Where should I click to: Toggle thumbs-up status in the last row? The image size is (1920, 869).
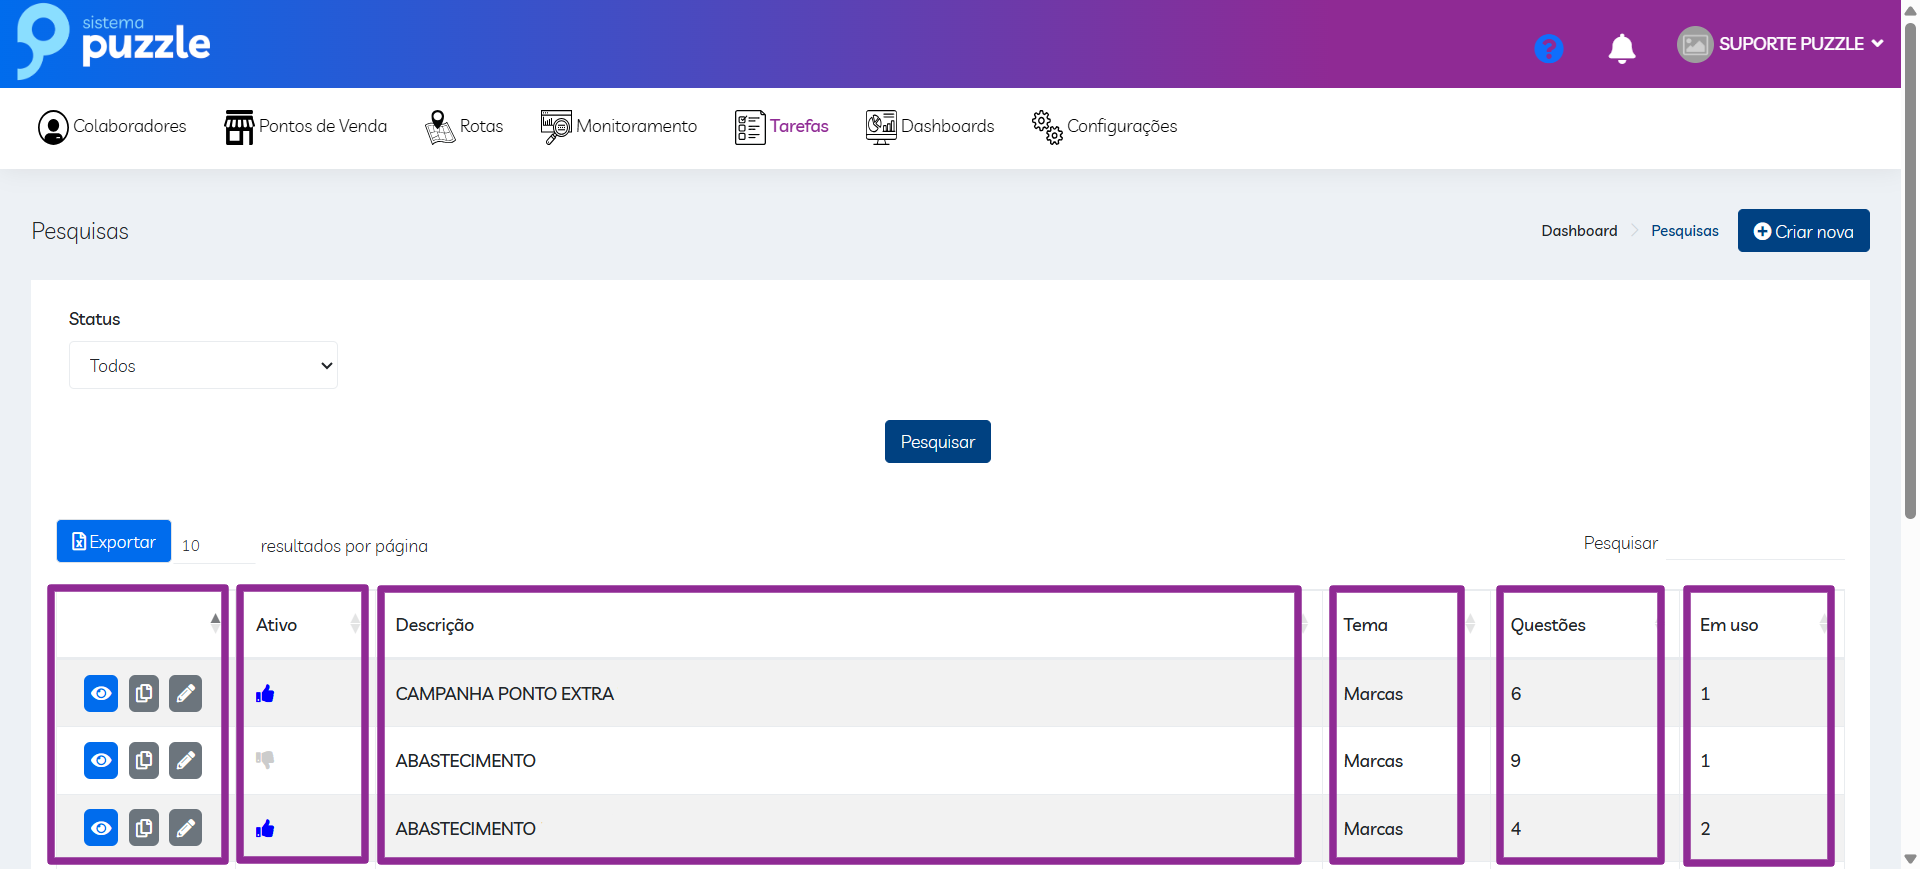[265, 829]
